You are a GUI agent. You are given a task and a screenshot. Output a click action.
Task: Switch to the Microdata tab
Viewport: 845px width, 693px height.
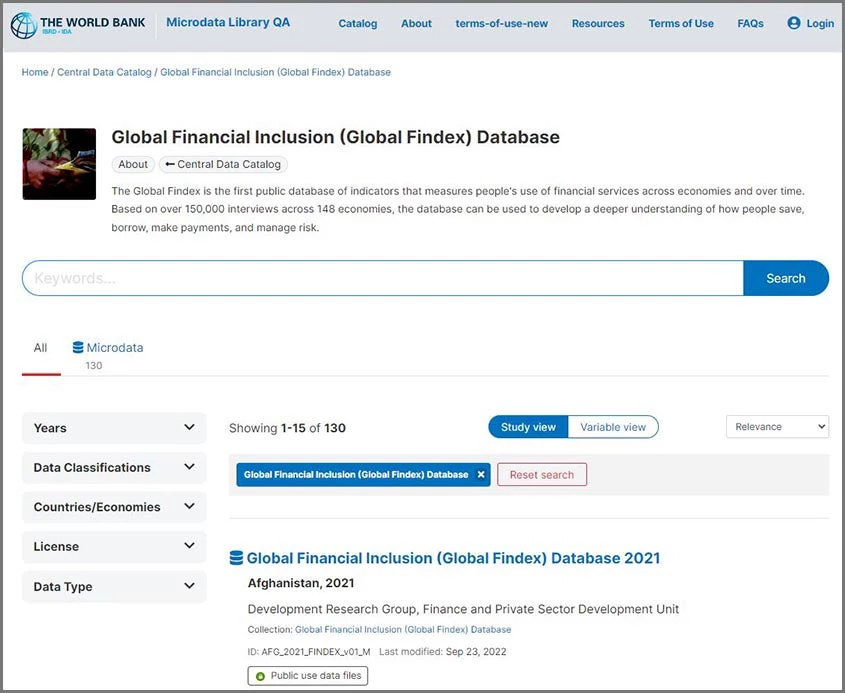108,355
